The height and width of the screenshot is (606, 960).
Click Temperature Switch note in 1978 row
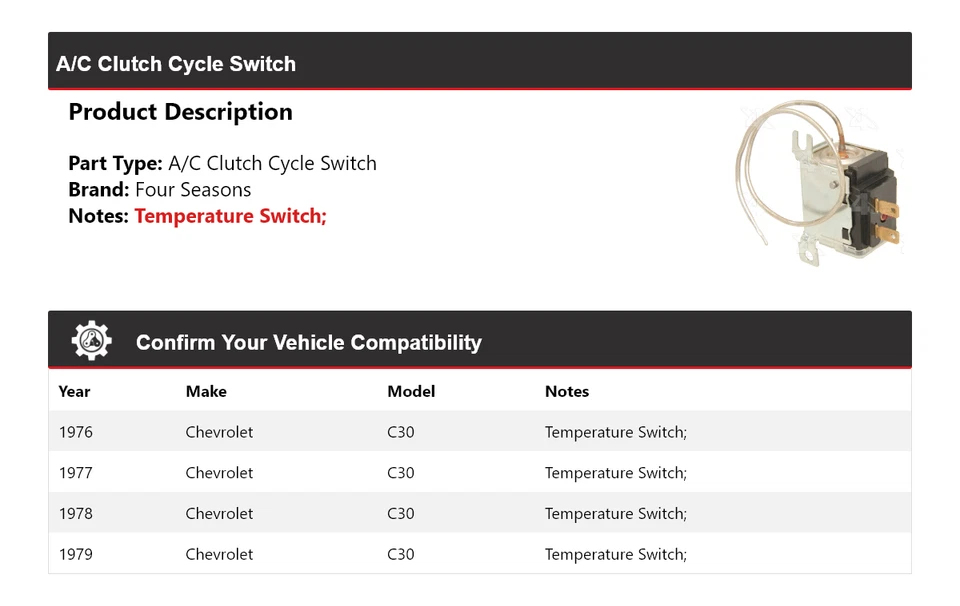(x=615, y=514)
